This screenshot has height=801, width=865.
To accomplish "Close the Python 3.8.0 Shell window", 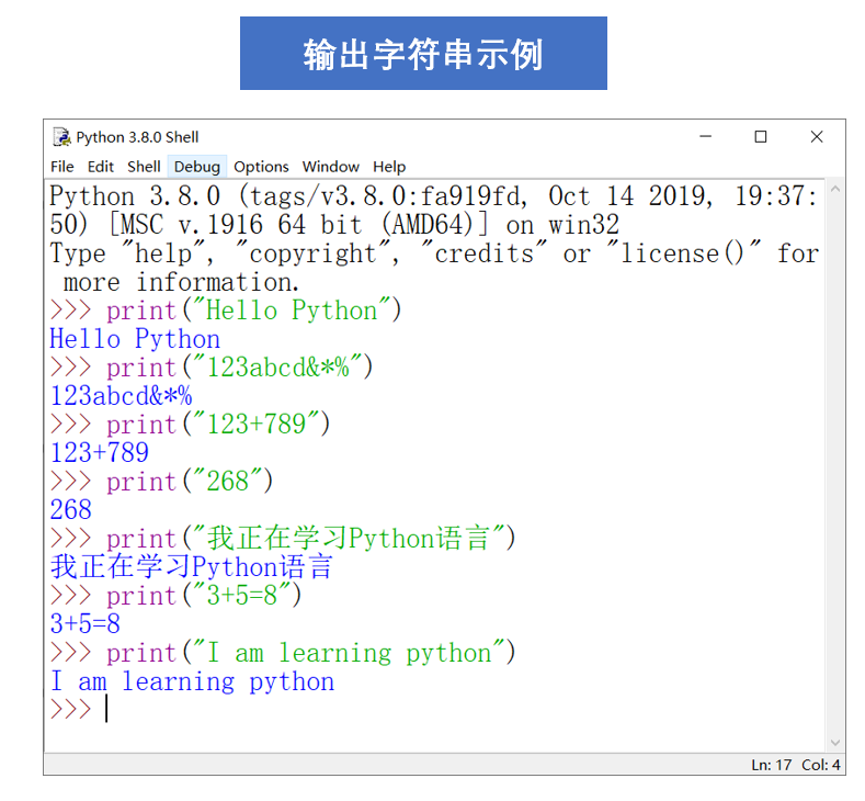I will (x=817, y=136).
